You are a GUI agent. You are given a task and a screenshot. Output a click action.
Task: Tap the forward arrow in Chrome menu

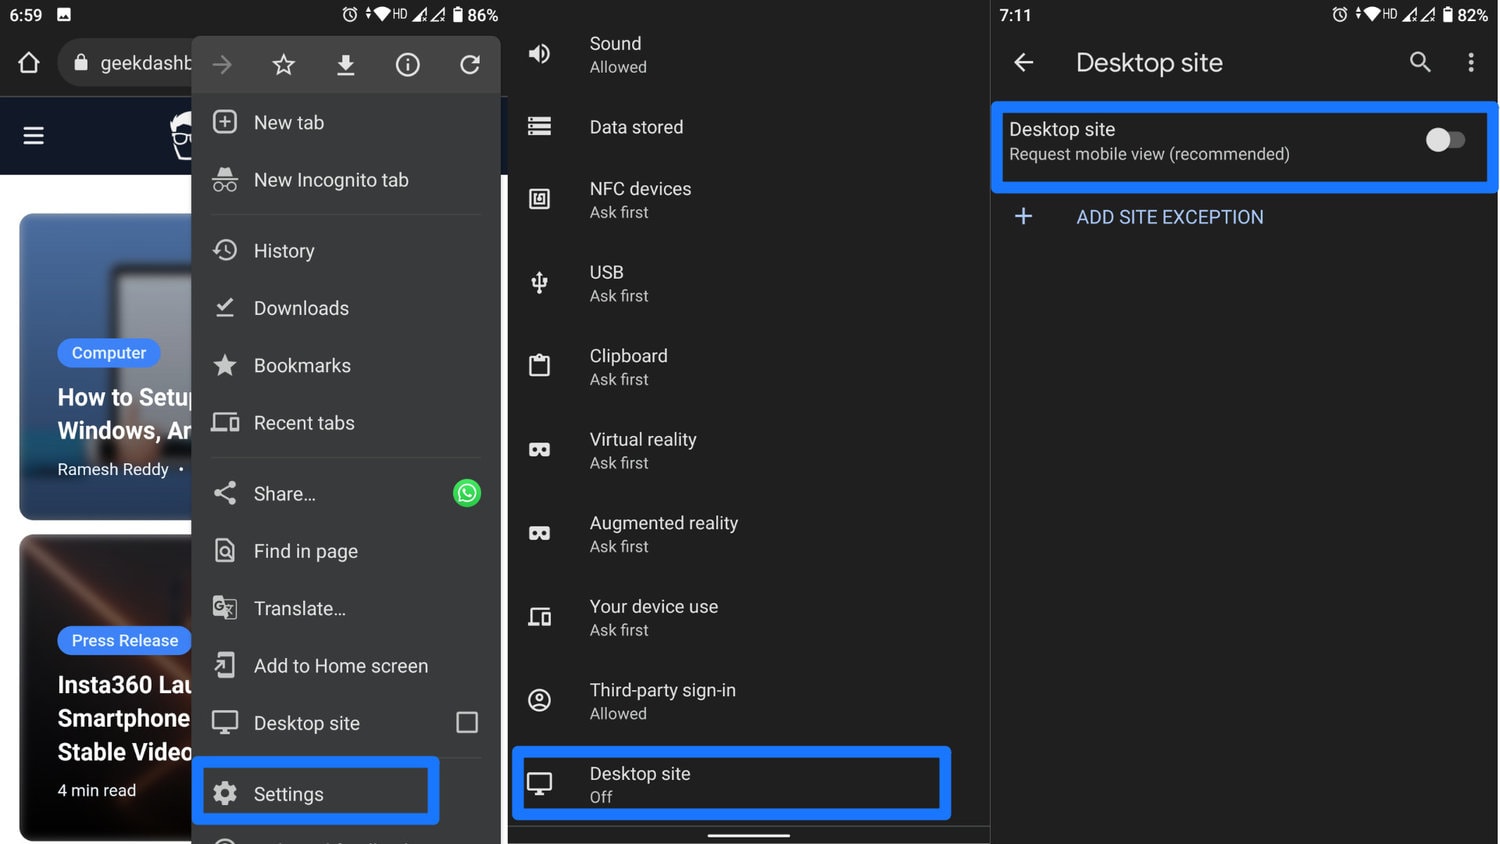pyautogui.click(x=222, y=65)
